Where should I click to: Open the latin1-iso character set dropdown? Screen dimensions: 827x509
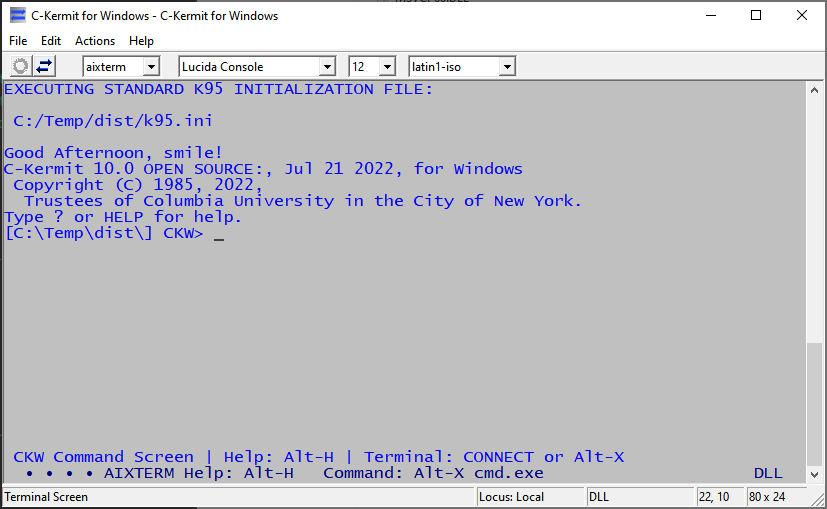tap(507, 67)
